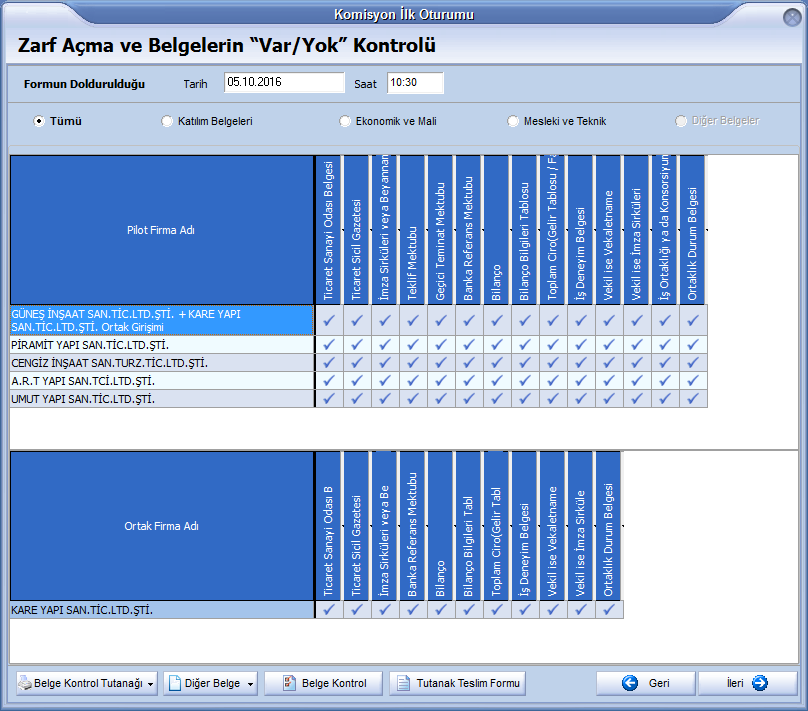Viewport: 808px width, 711px height.
Task: Choose the Ekonomik ve Mali filter
Action: coord(345,121)
